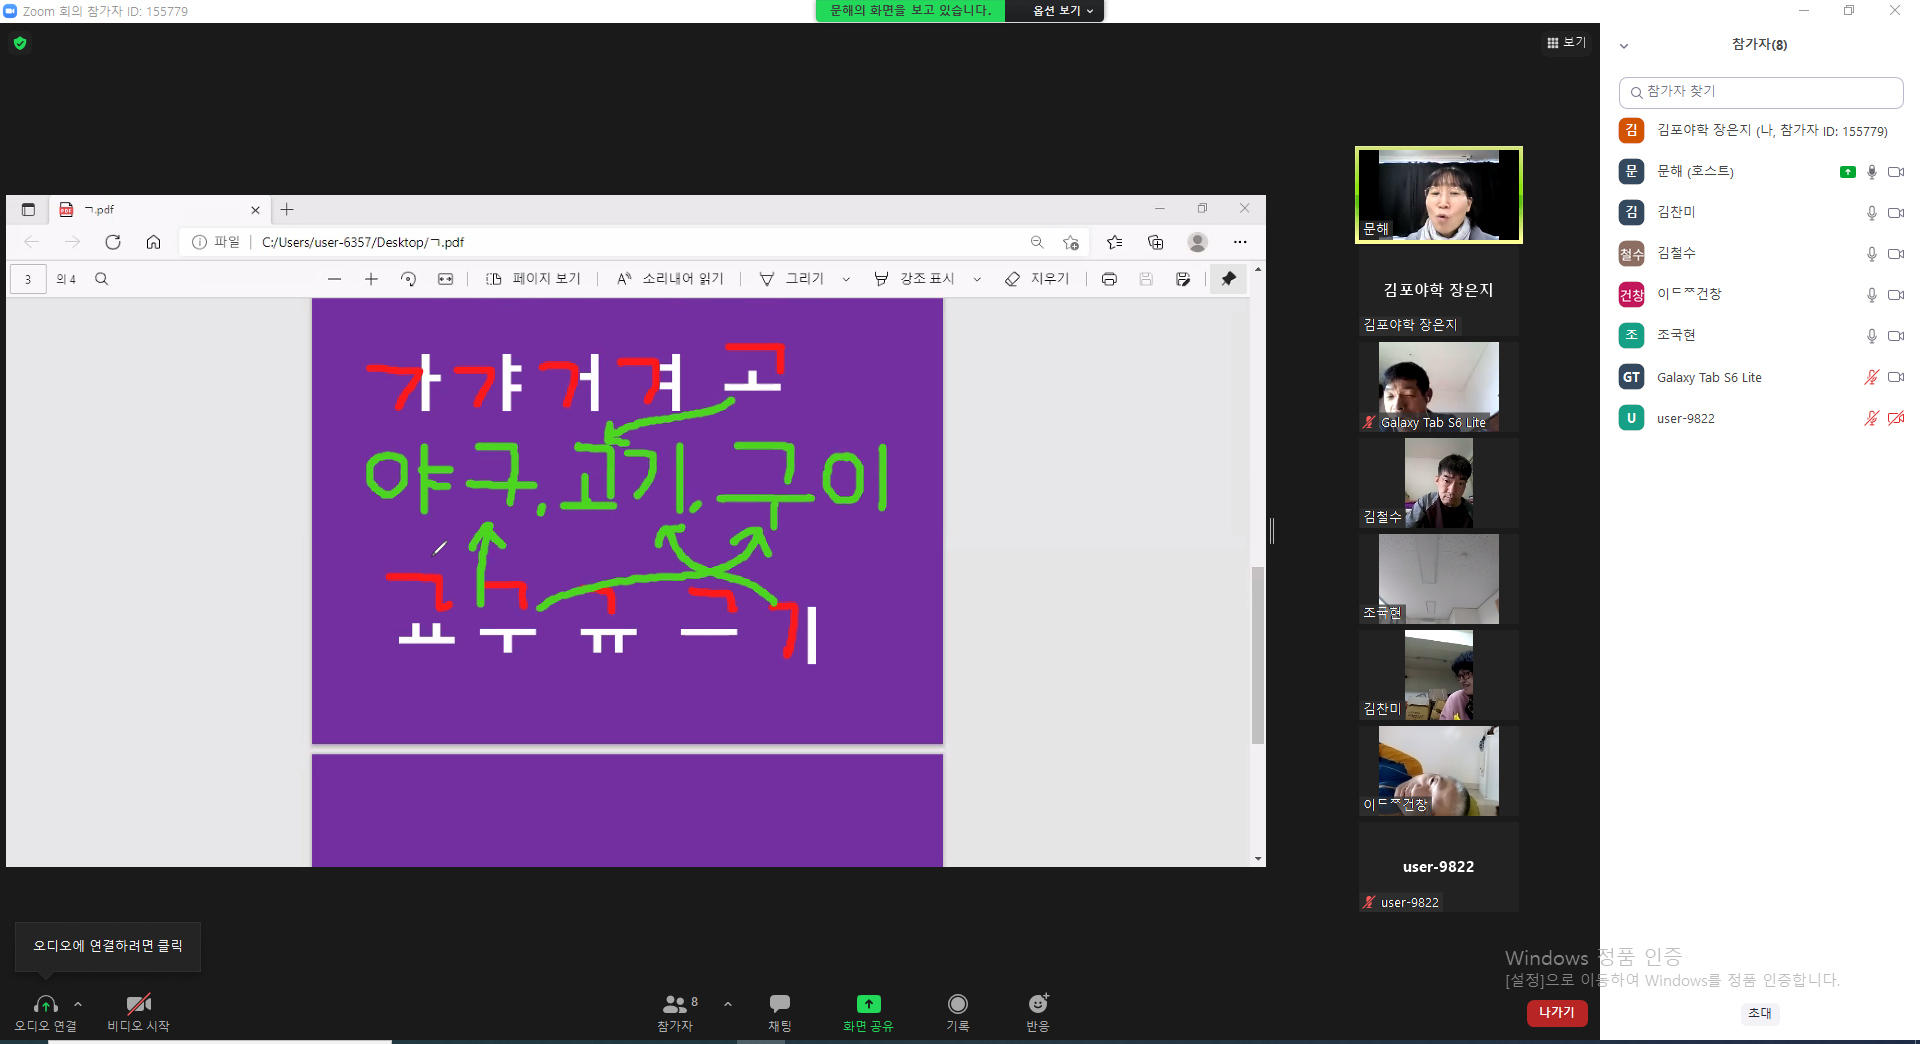
Task: Select the 그리기 draw tool
Action: click(792, 279)
